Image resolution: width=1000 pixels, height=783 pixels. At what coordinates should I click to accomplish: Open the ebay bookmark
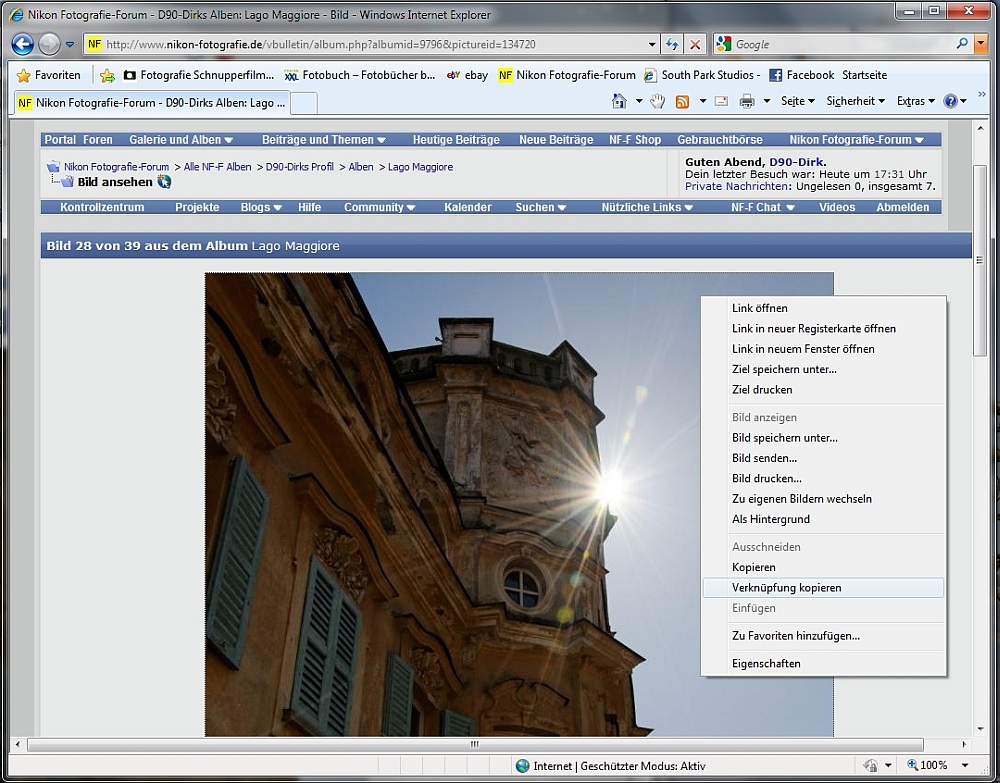point(467,75)
